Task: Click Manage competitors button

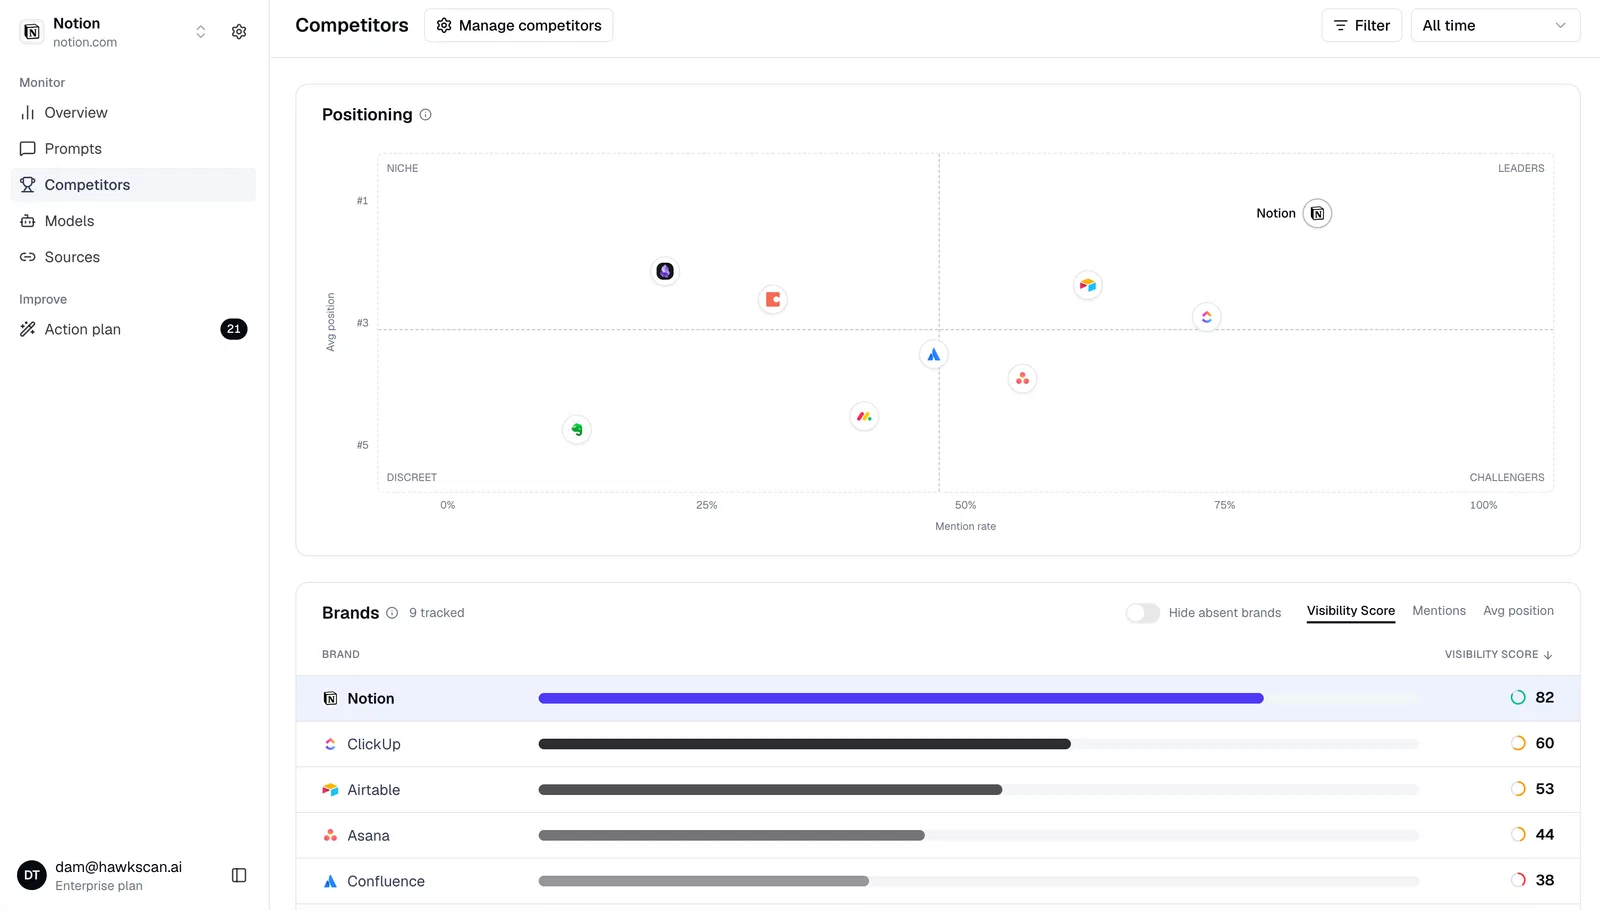Action: tap(519, 25)
